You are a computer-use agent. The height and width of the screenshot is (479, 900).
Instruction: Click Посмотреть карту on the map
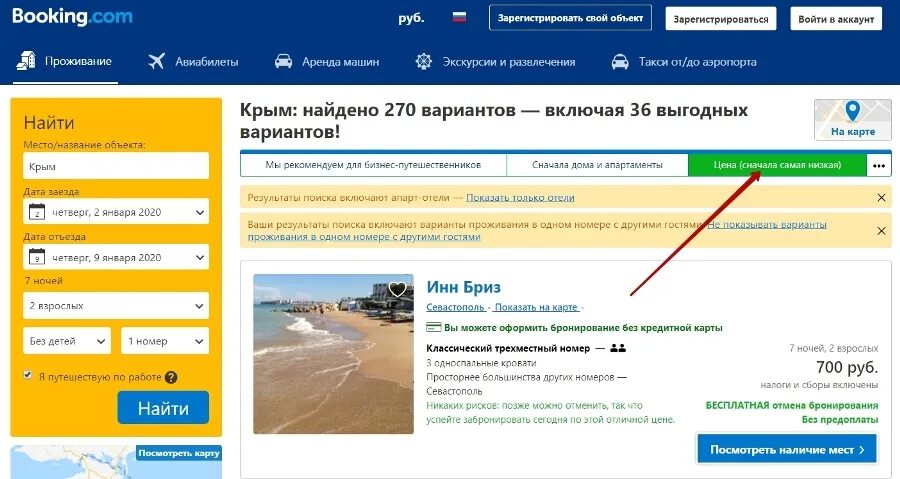tap(179, 453)
